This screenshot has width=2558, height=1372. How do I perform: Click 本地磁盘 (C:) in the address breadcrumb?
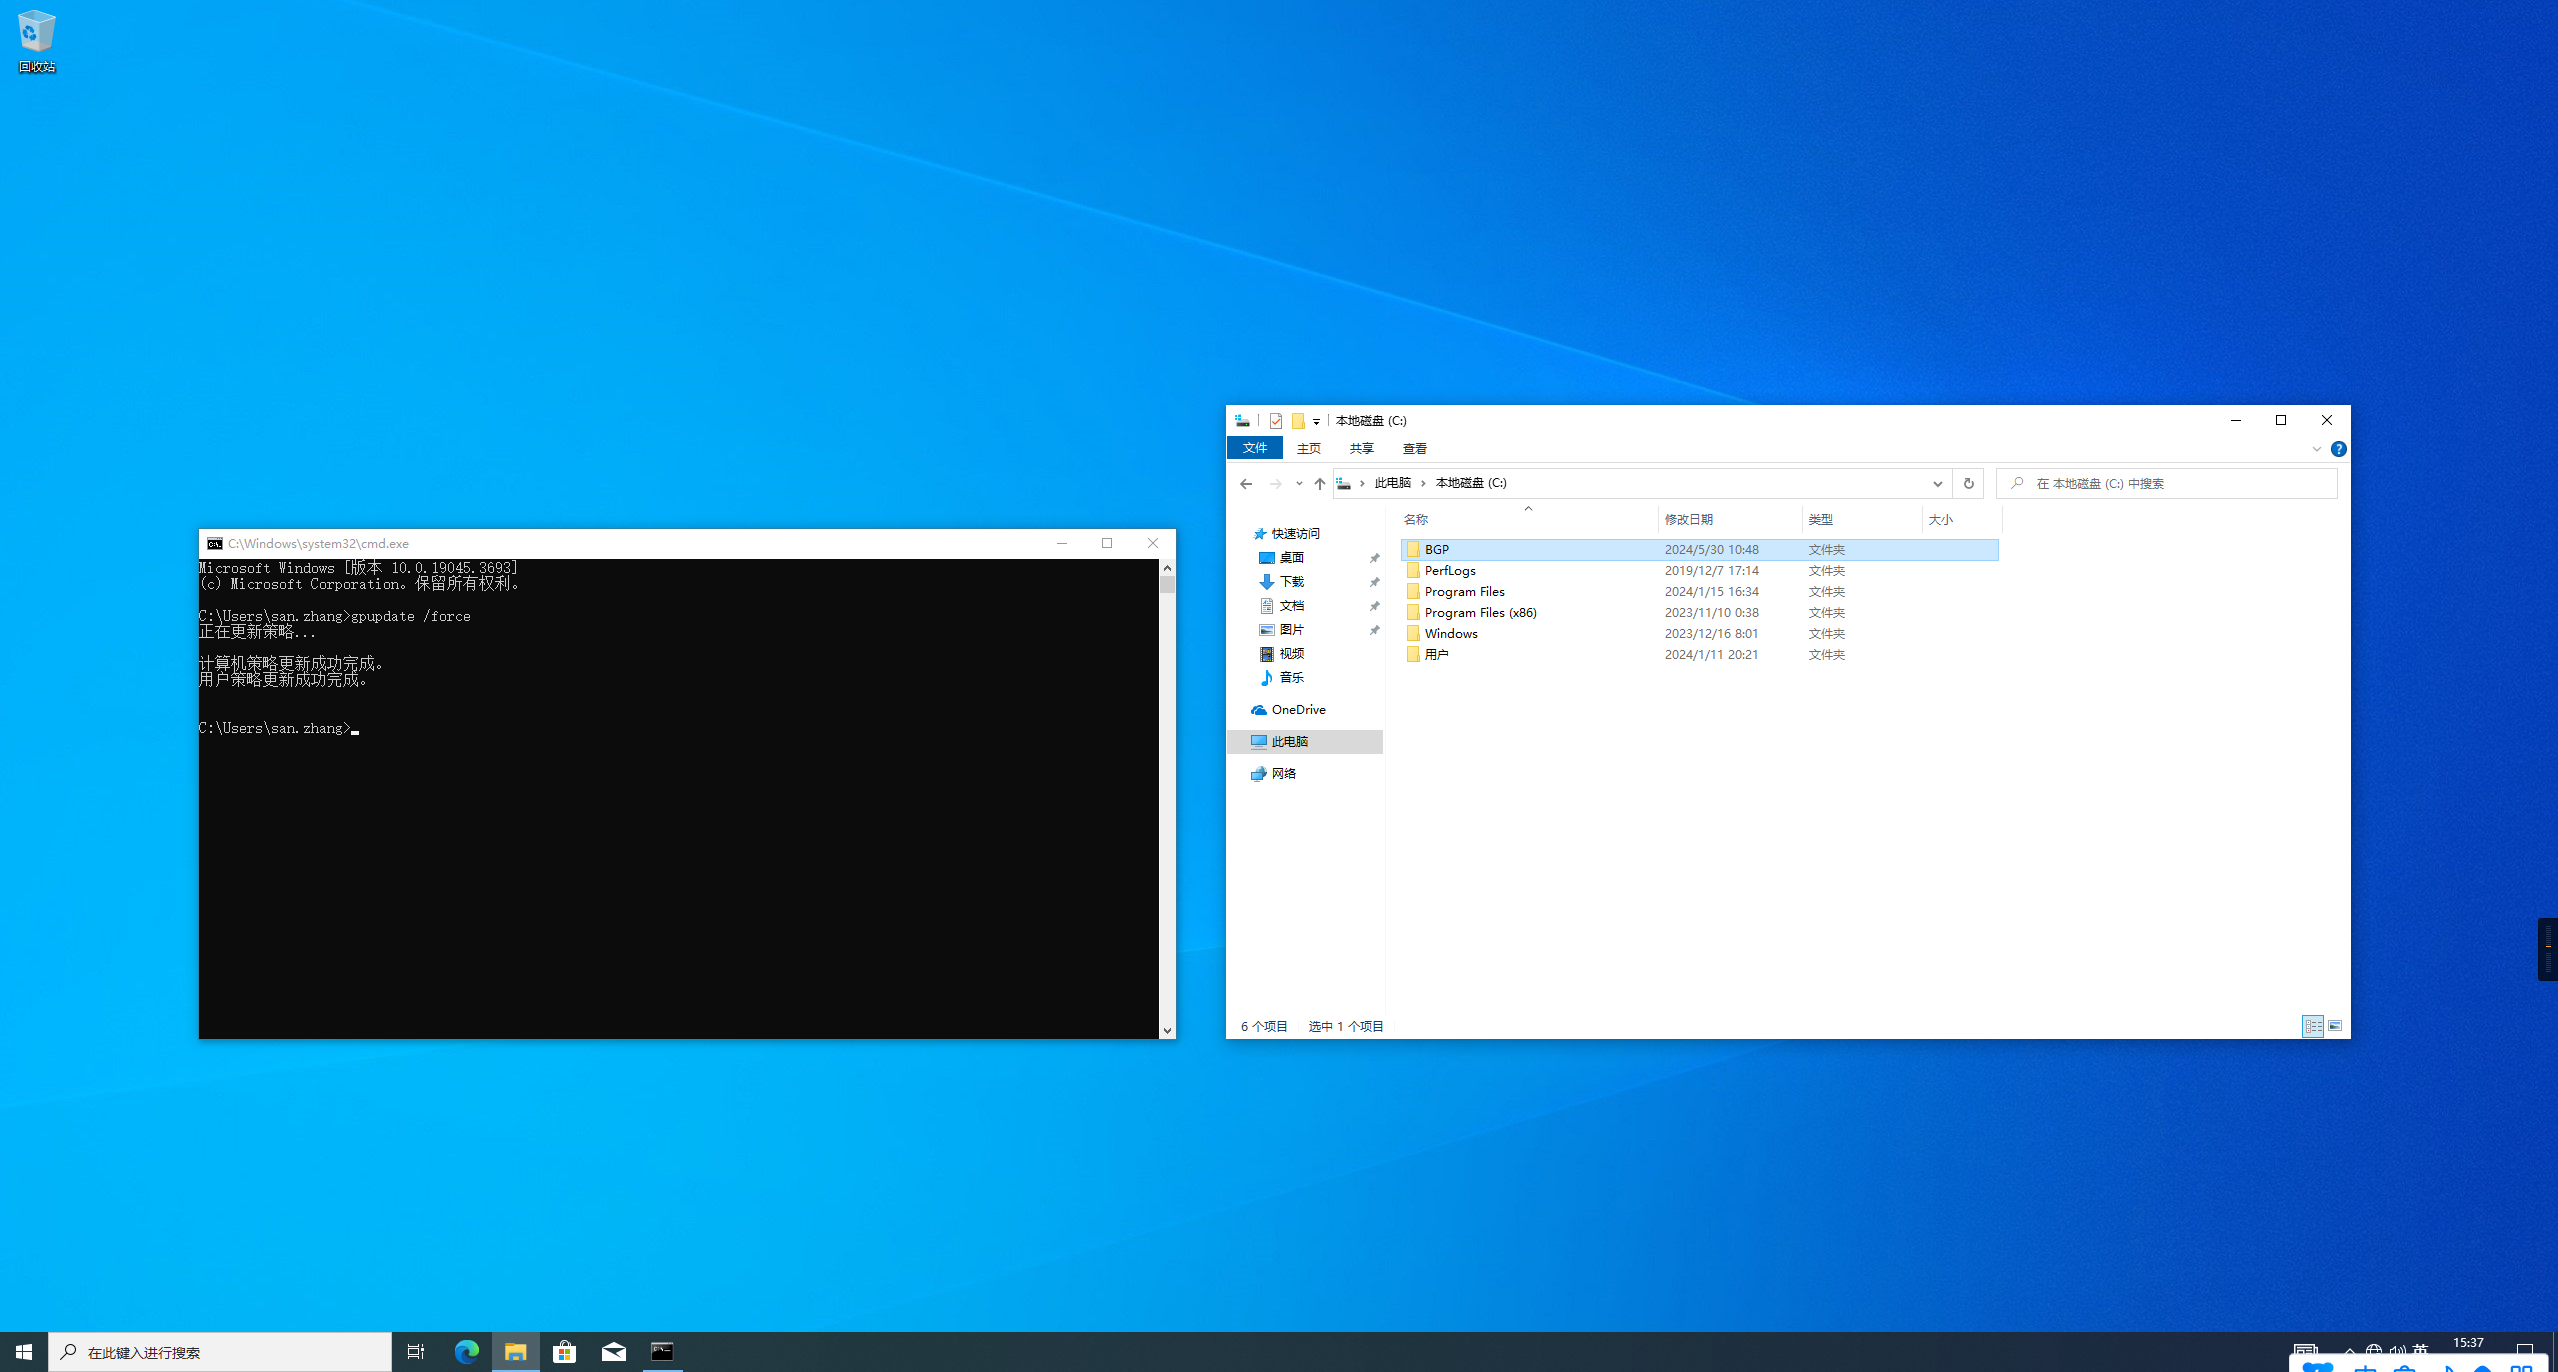1470,483
